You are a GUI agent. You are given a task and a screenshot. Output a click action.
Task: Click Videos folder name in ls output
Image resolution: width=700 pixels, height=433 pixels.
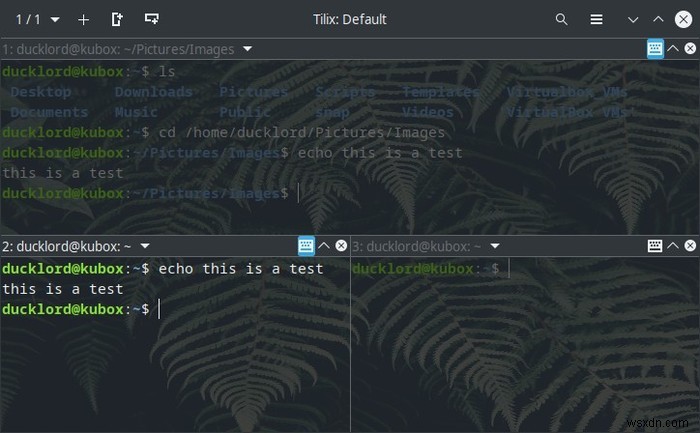click(x=428, y=112)
